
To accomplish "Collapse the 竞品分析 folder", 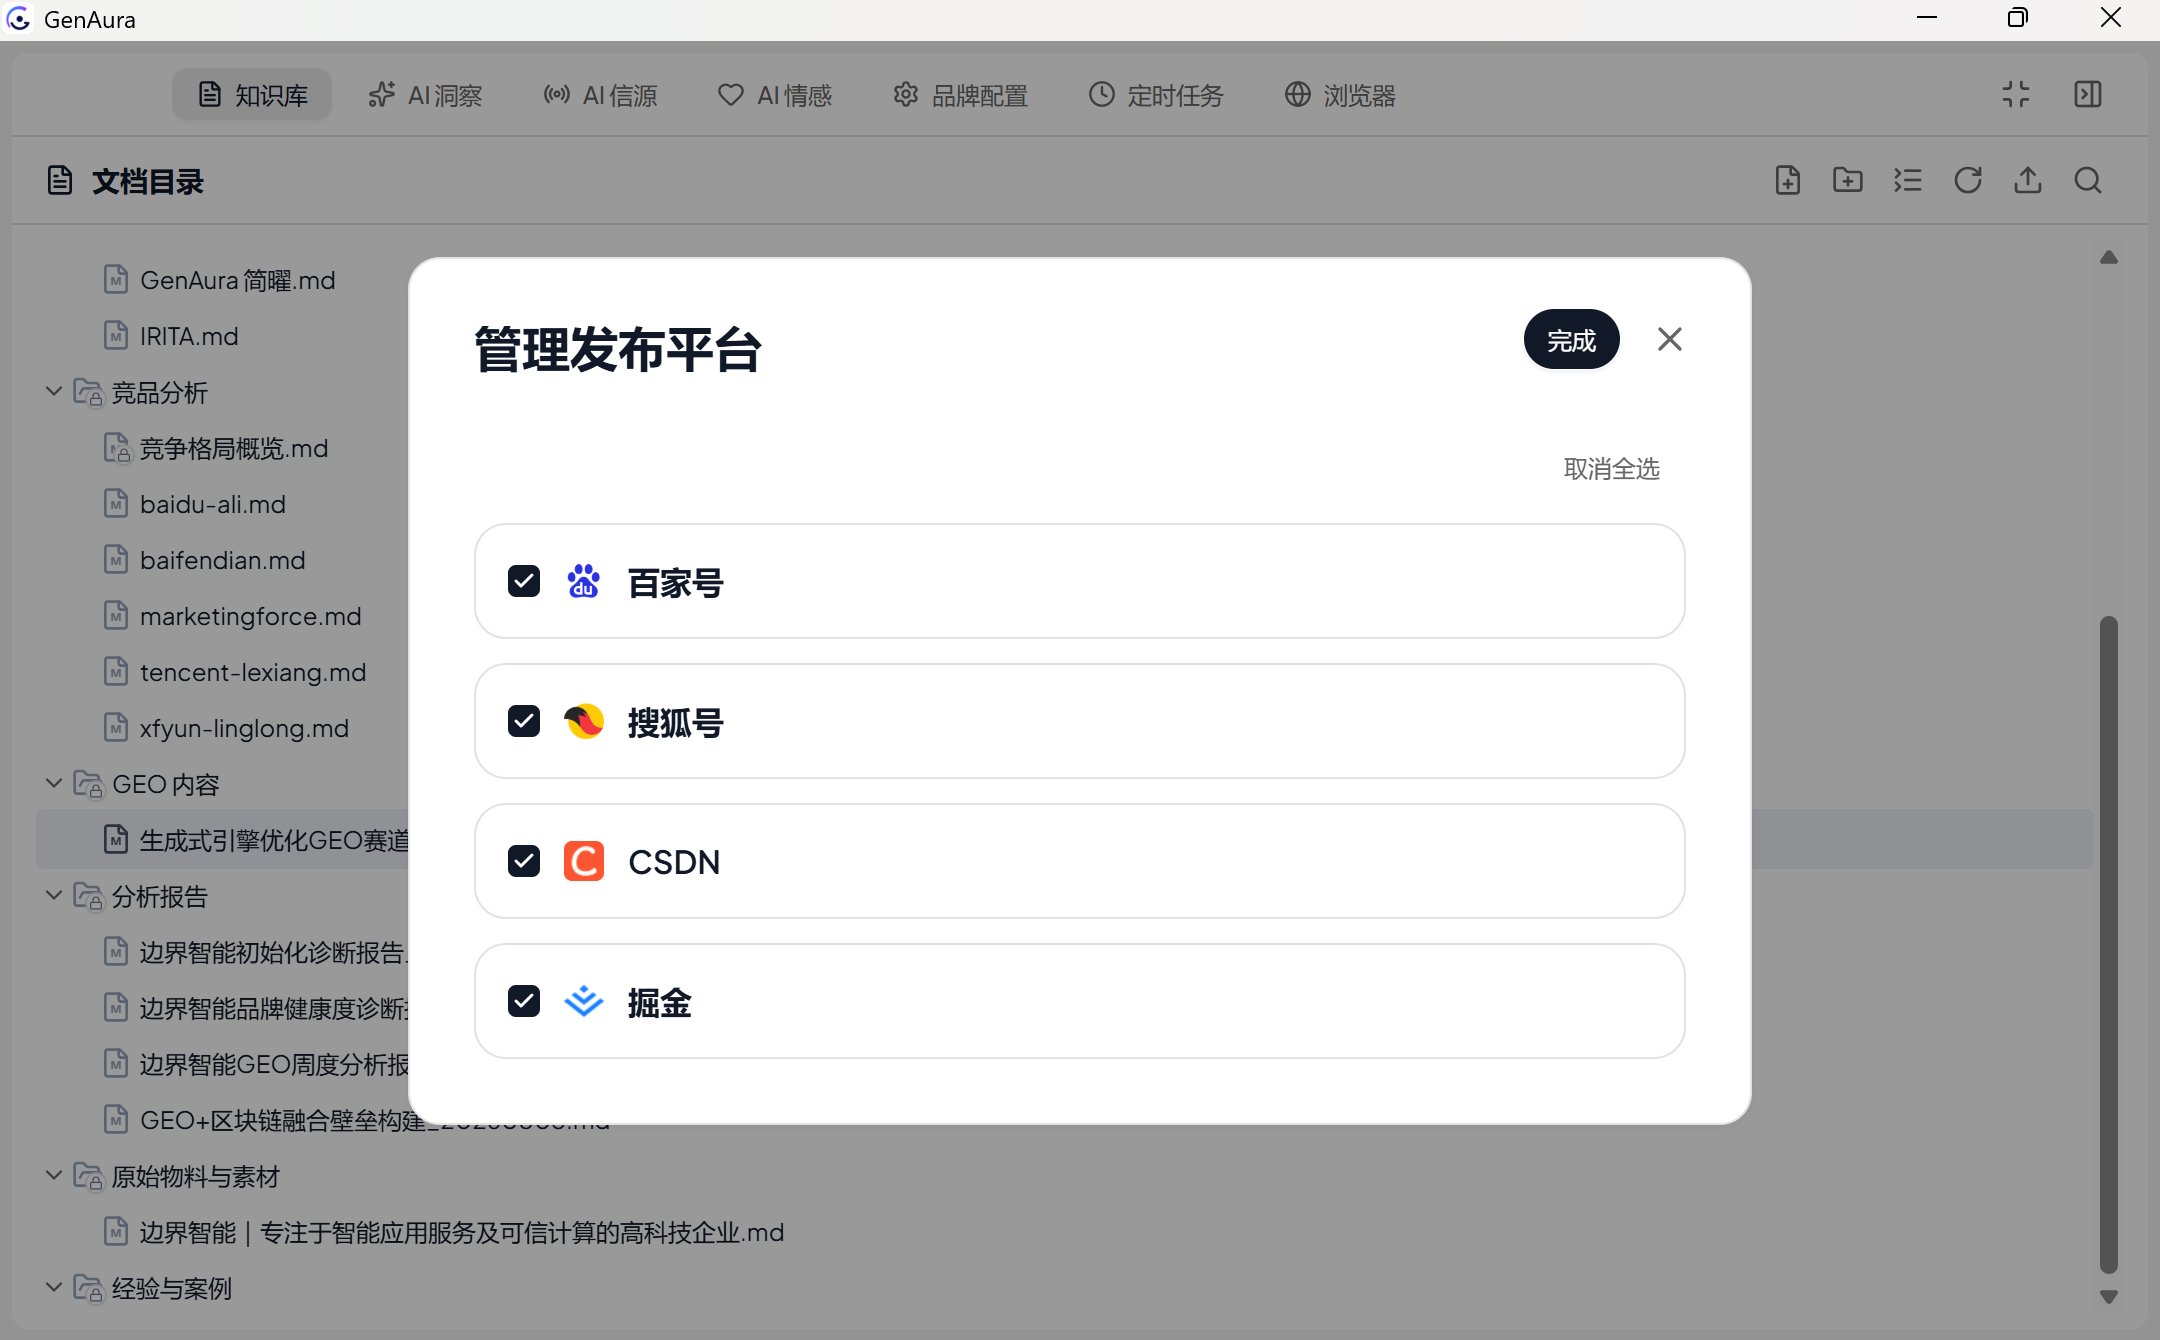I will coord(54,392).
